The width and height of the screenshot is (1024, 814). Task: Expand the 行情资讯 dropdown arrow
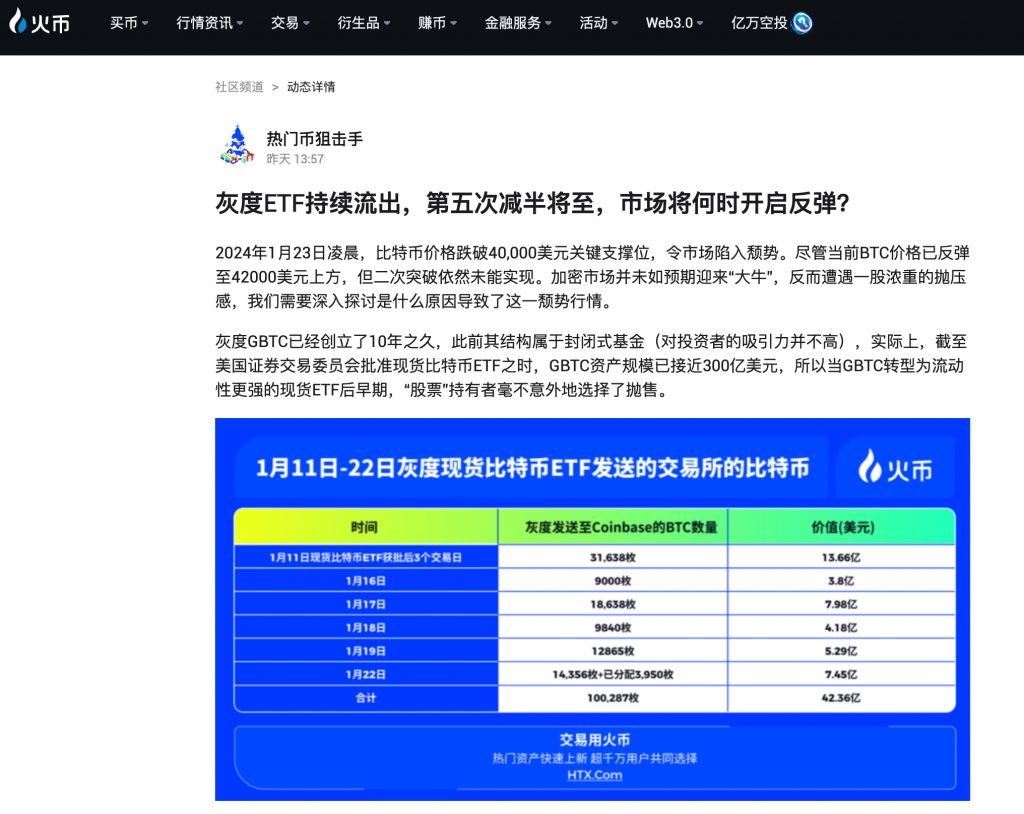coord(240,24)
